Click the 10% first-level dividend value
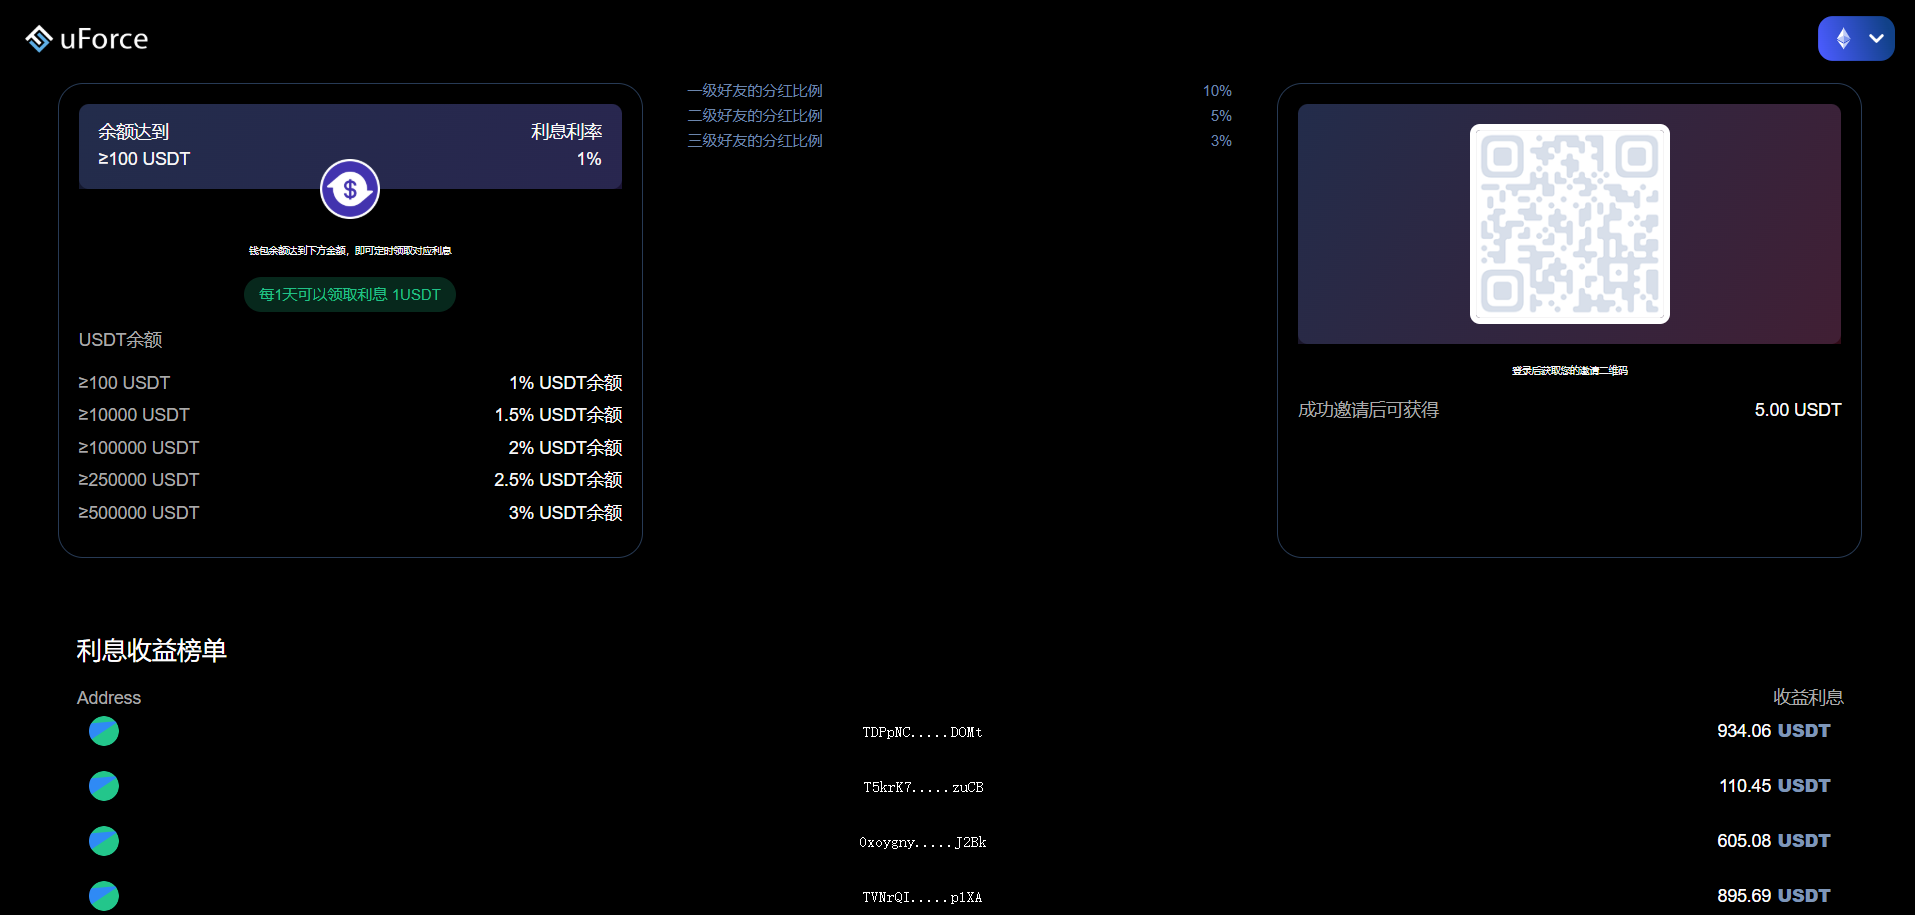This screenshot has height=915, width=1915. (x=1217, y=91)
